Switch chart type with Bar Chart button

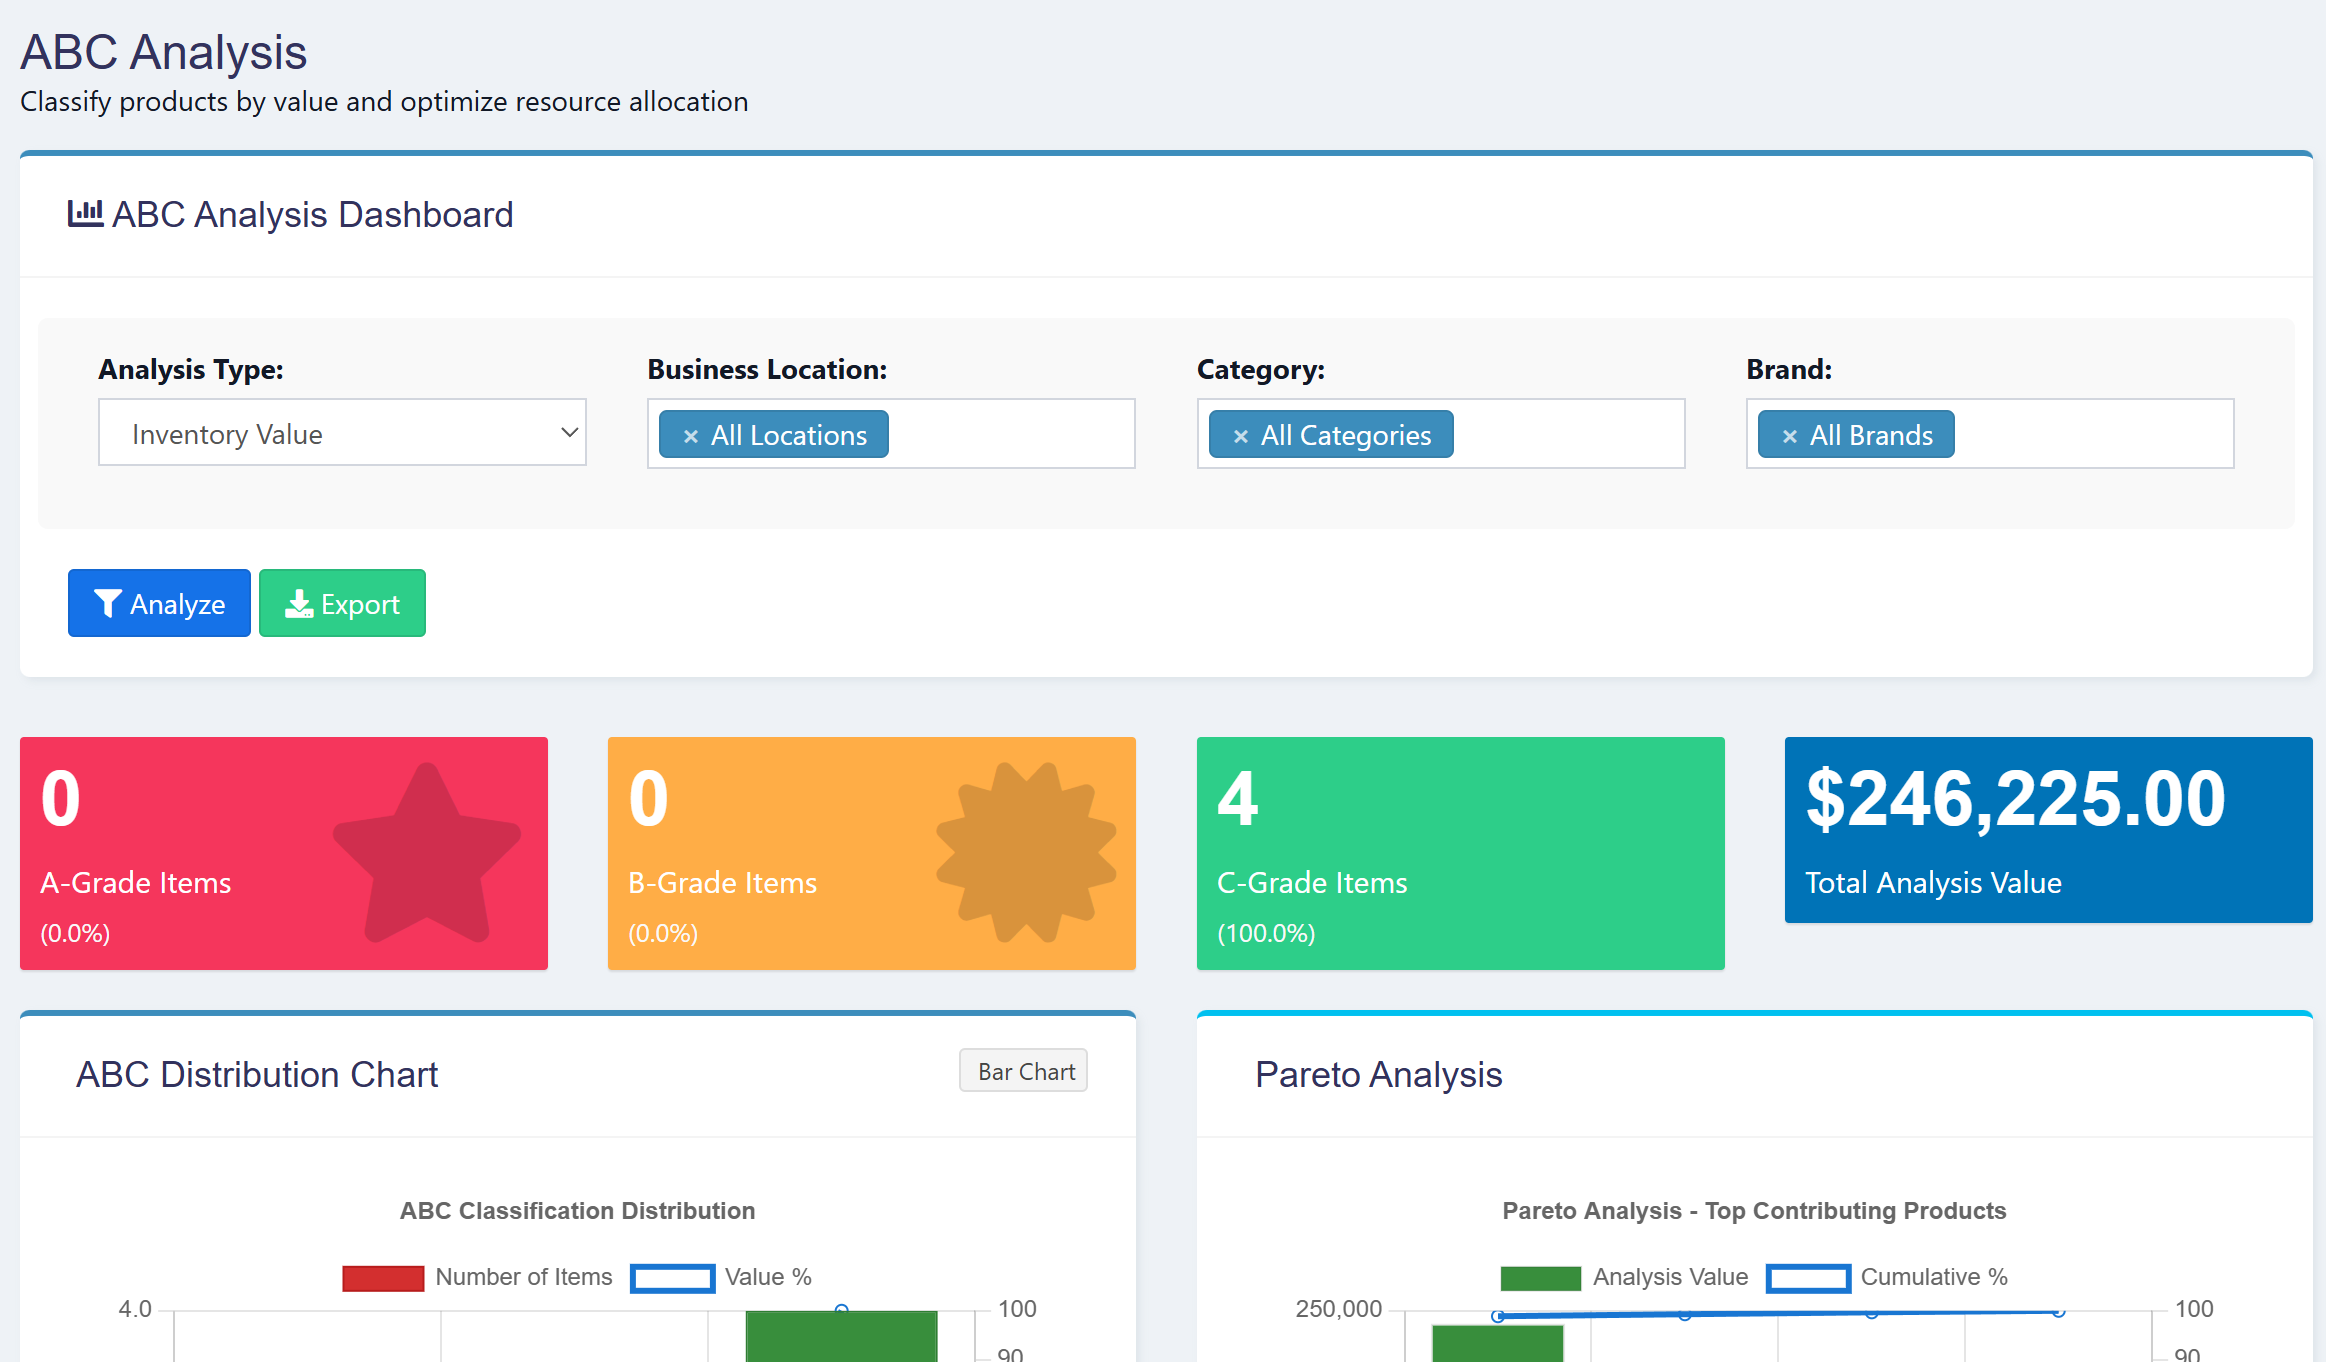(x=1023, y=1071)
